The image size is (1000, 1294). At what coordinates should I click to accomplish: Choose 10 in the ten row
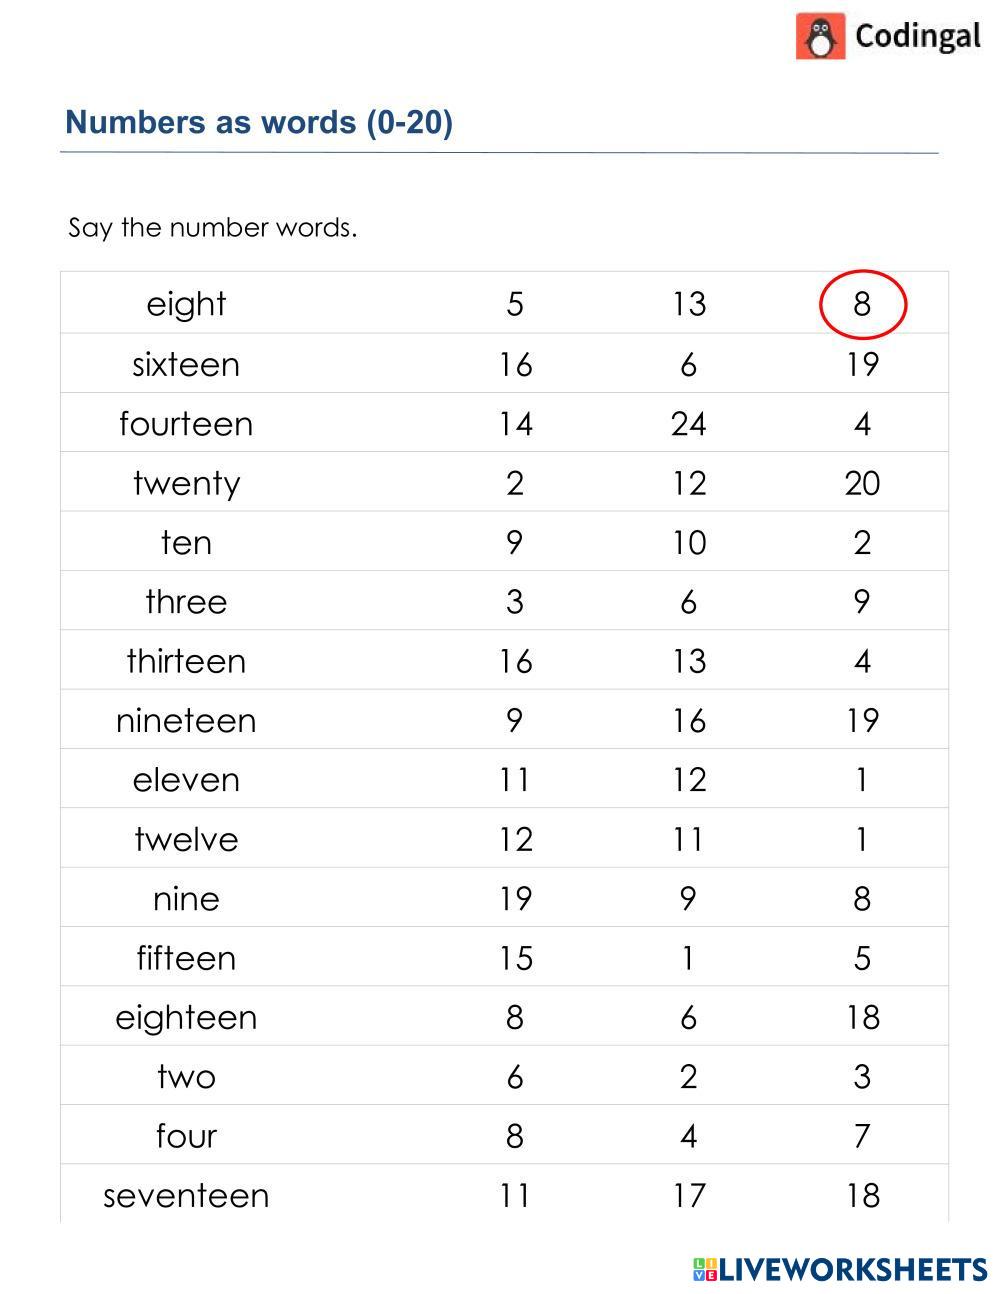[x=688, y=543]
